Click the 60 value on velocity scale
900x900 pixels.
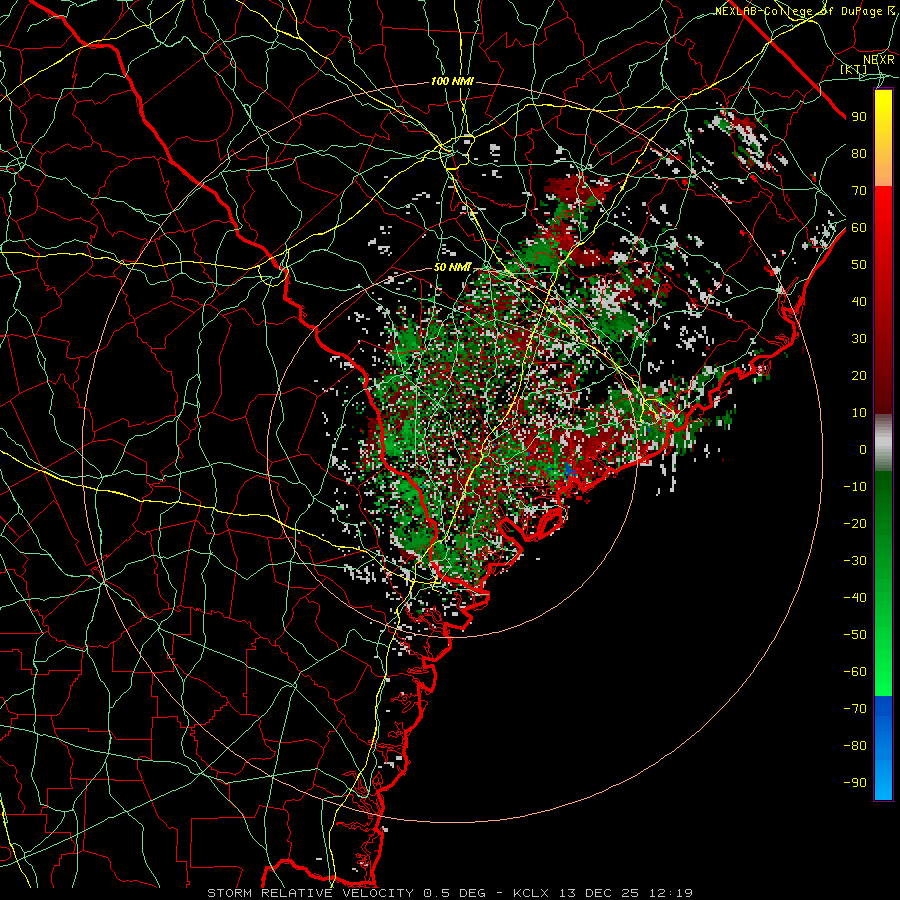pos(859,228)
